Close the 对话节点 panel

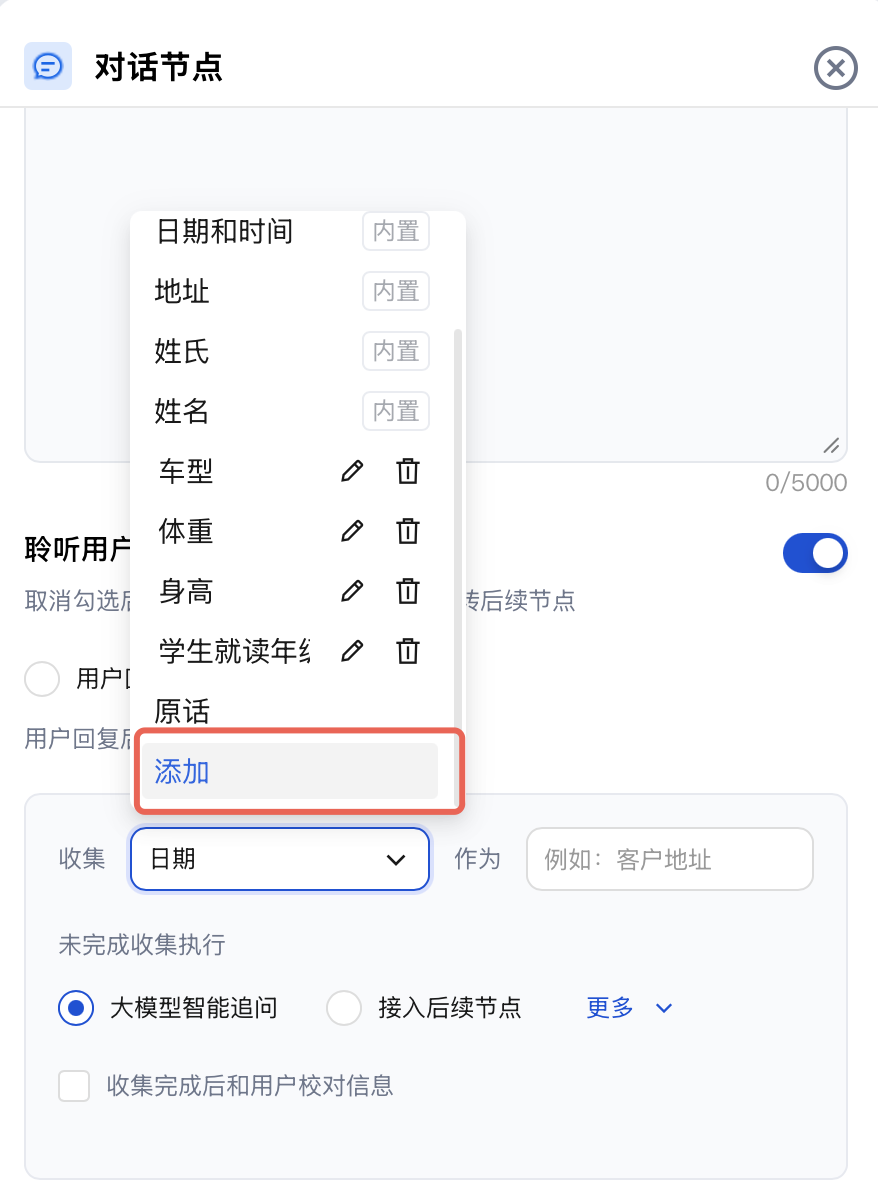point(836,68)
